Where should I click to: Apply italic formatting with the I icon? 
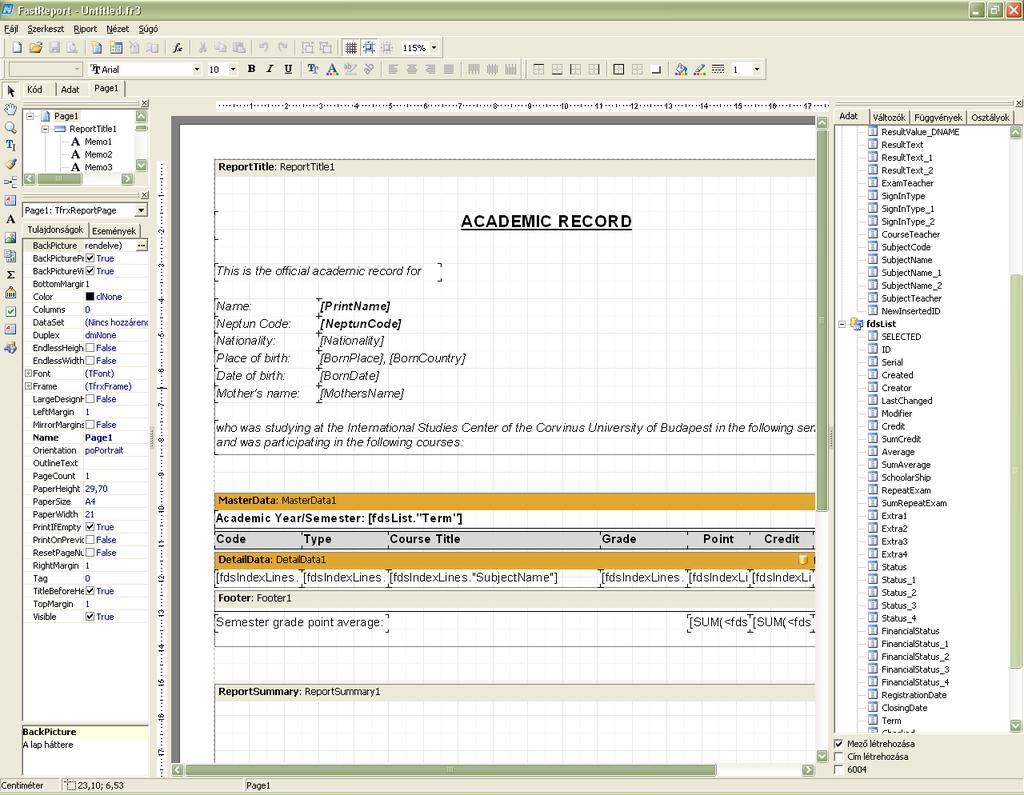(270, 69)
